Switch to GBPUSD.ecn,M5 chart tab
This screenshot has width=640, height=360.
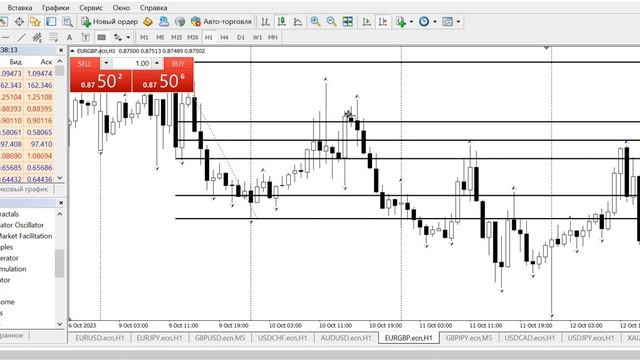coord(220,338)
